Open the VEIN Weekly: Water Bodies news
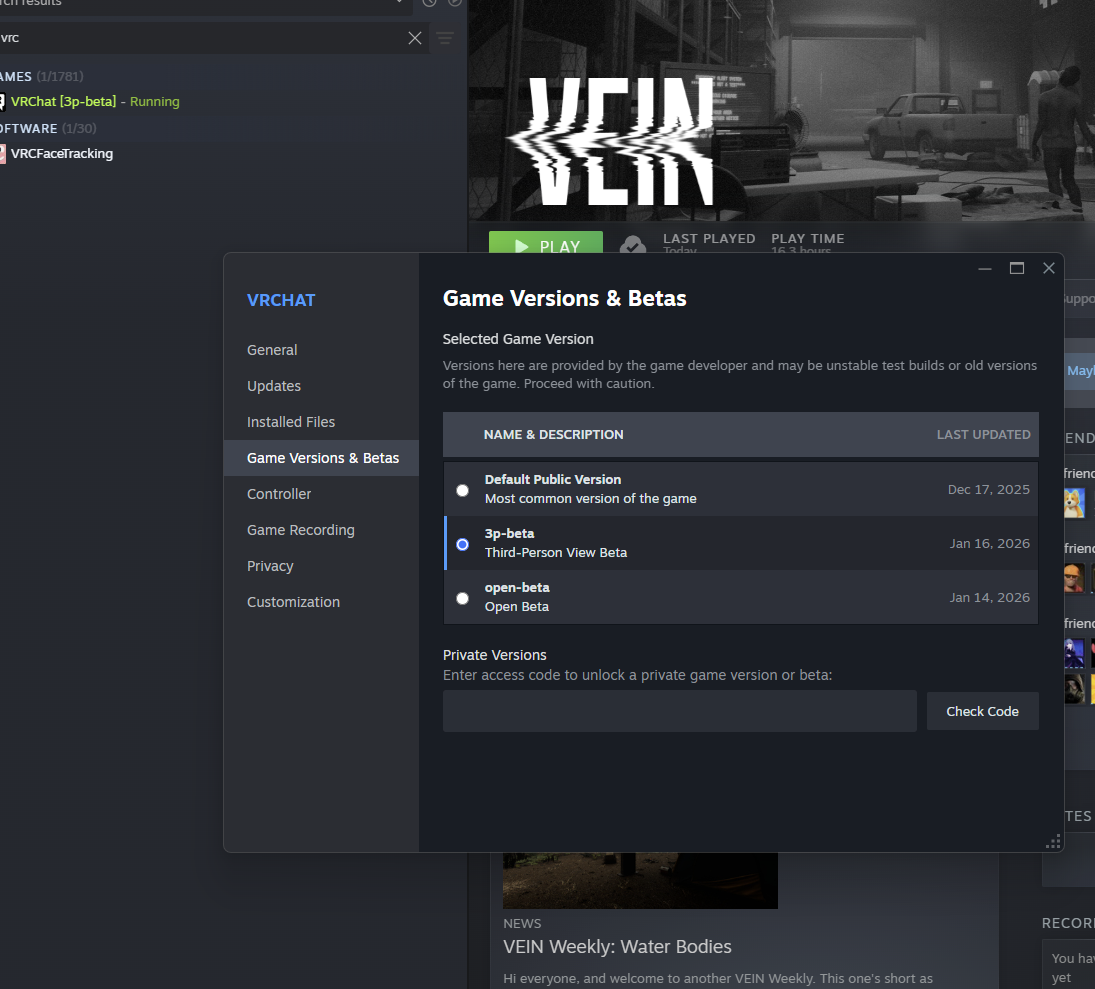1095x989 pixels. 617,946
